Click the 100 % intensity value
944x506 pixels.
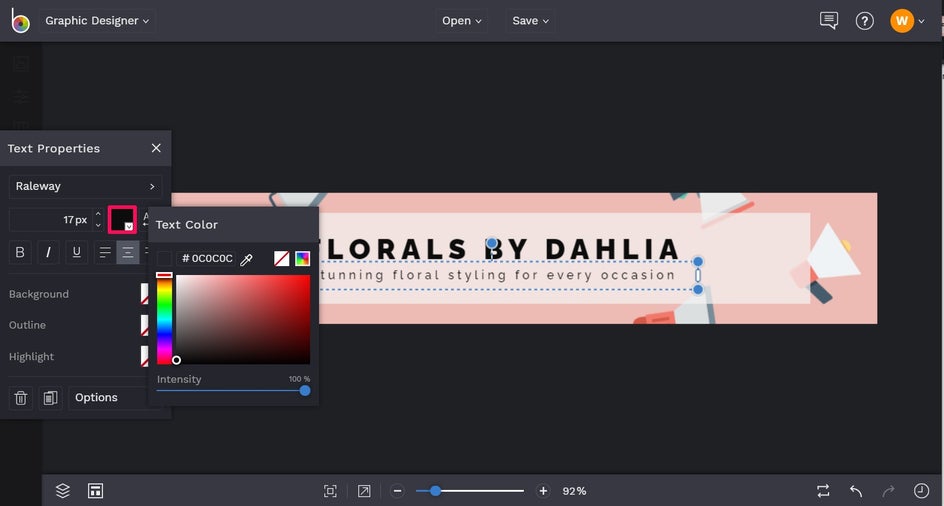(299, 379)
